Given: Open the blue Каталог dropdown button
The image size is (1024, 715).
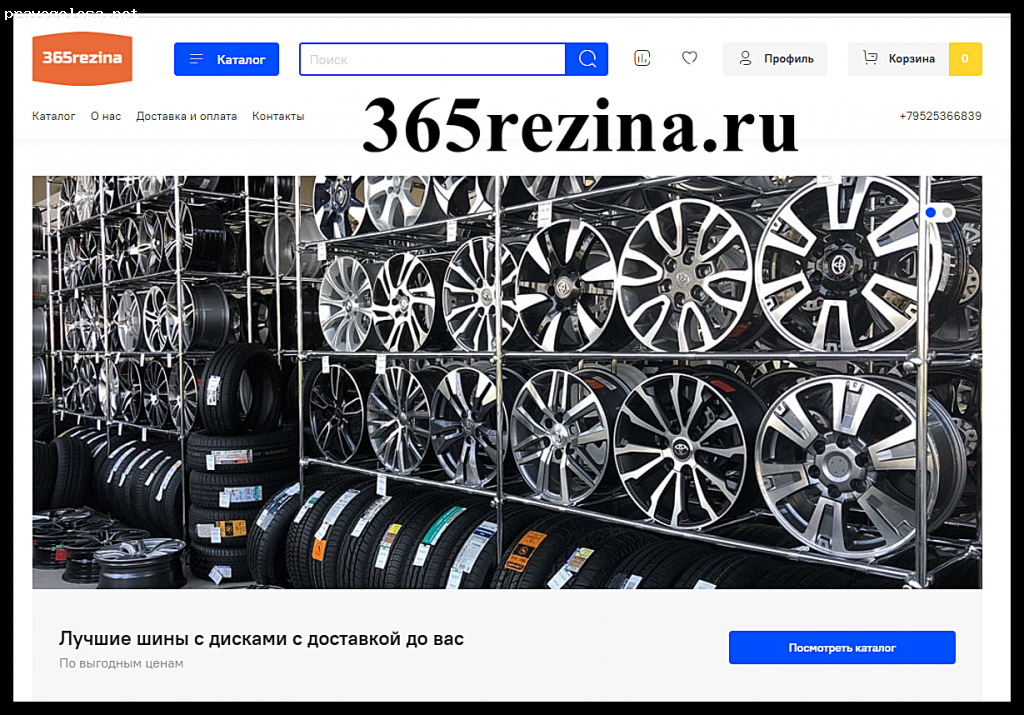Looking at the screenshot, I should [226, 59].
